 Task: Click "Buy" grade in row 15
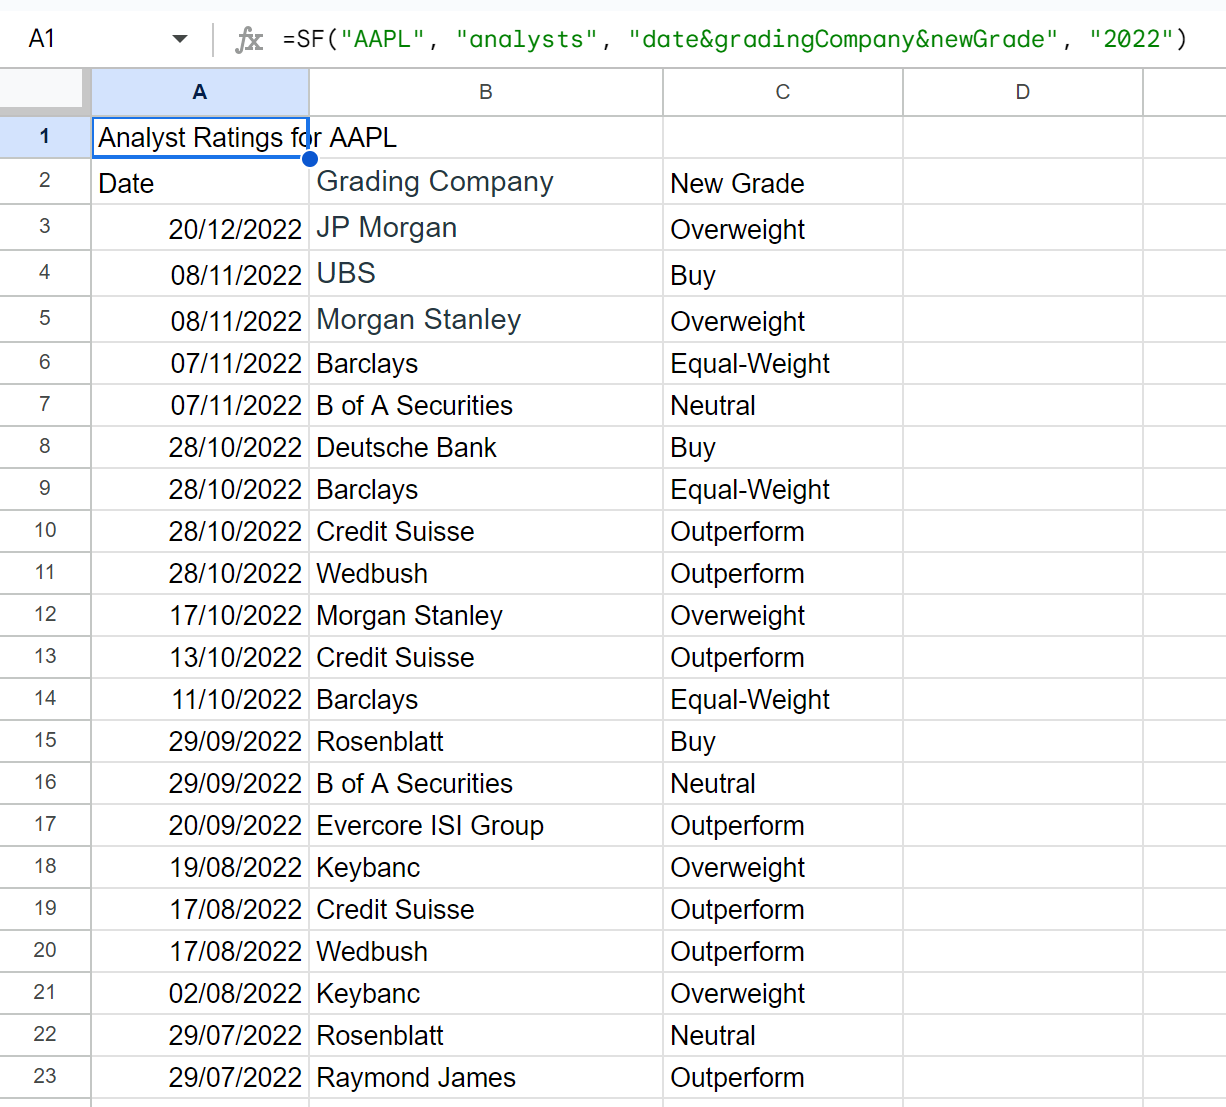tap(783, 741)
